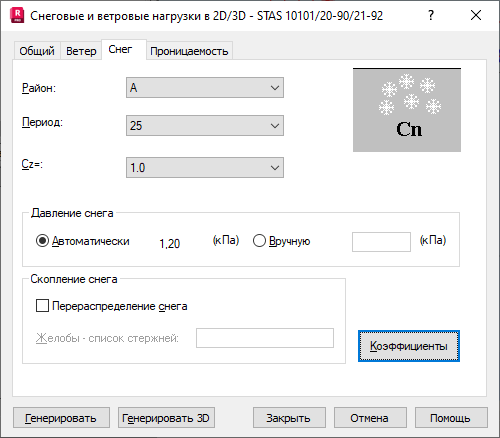Click the Robot app icon in title bar
Viewport: 500px width, 438px height.
[x=17, y=16]
